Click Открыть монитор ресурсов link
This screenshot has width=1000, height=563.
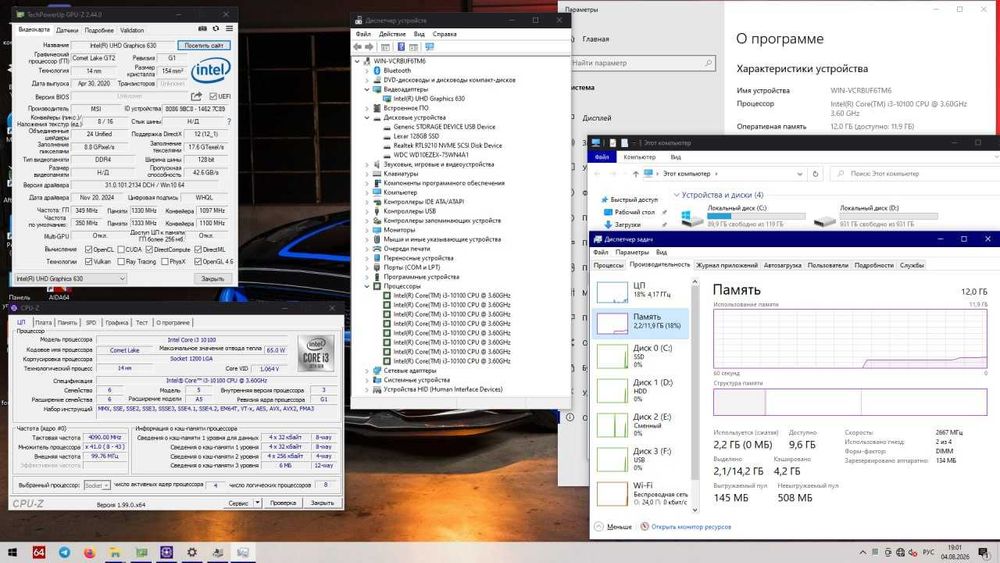pyautogui.click(x=691, y=527)
